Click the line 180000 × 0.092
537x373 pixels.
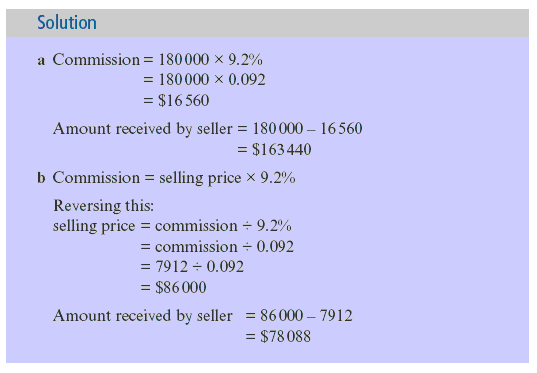(x=212, y=80)
